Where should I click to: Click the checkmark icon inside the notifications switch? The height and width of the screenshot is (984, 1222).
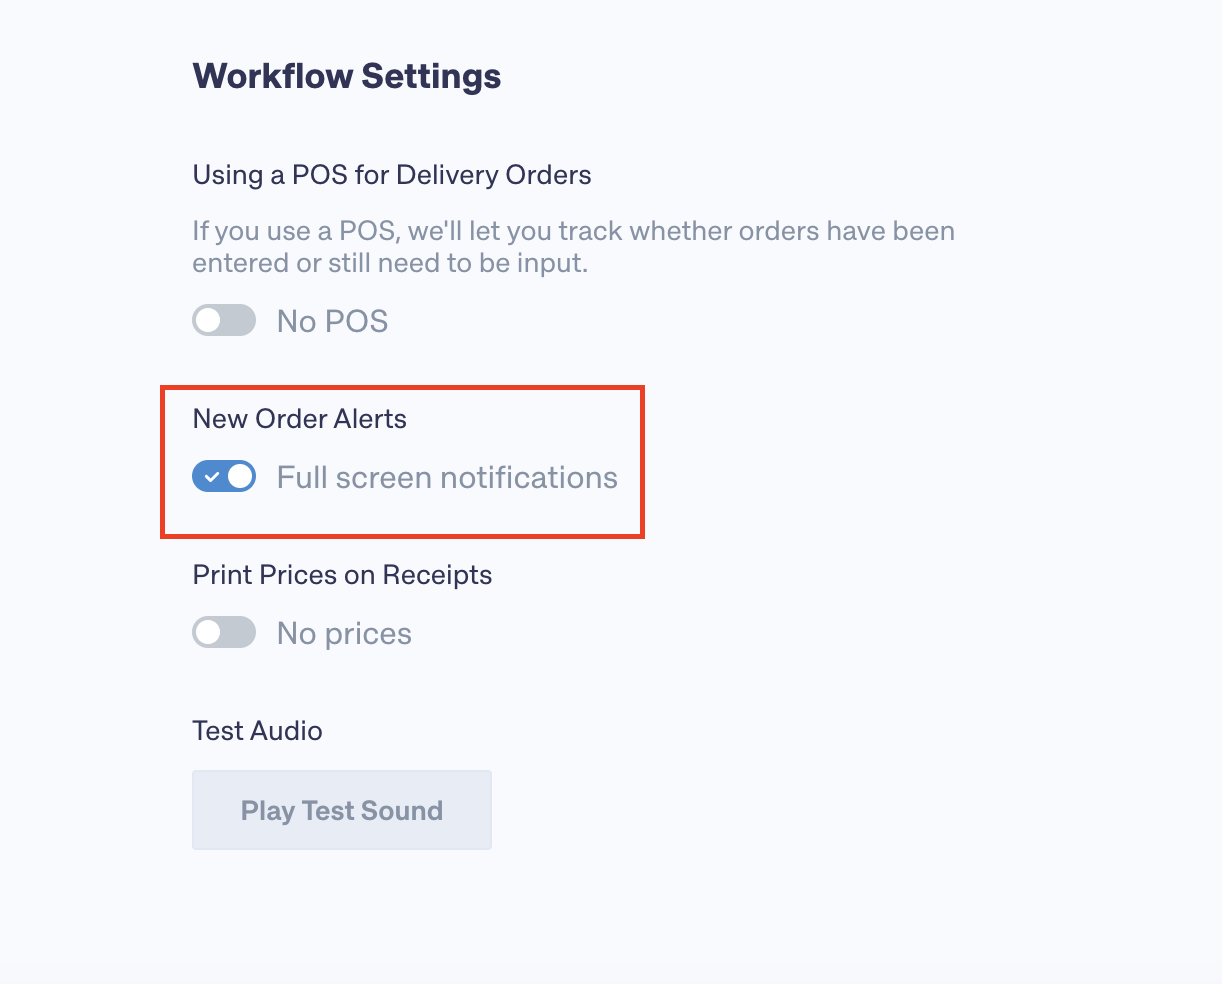click(x=211, y=478)
